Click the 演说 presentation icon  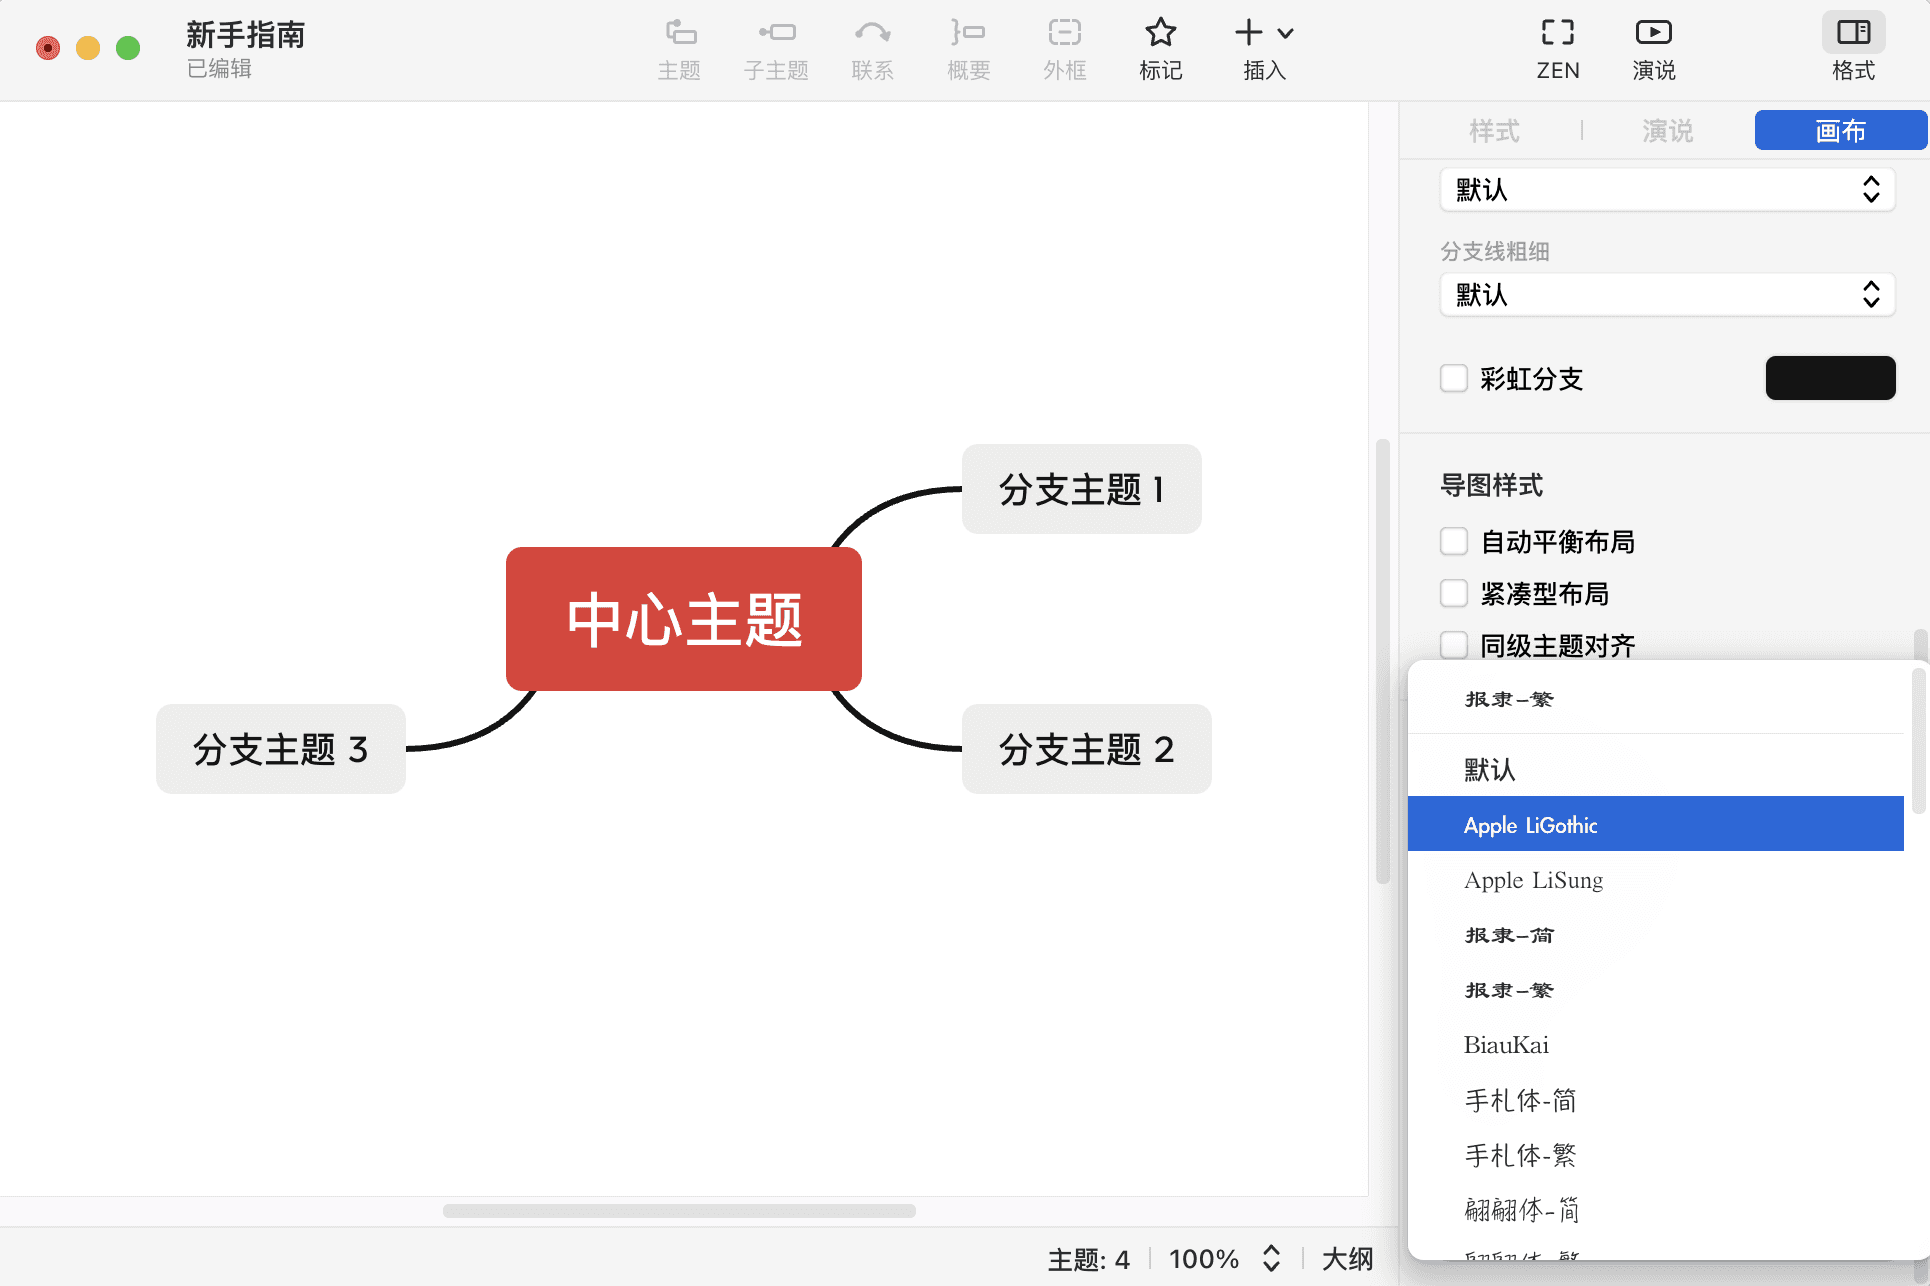(x=1652, y=47)
